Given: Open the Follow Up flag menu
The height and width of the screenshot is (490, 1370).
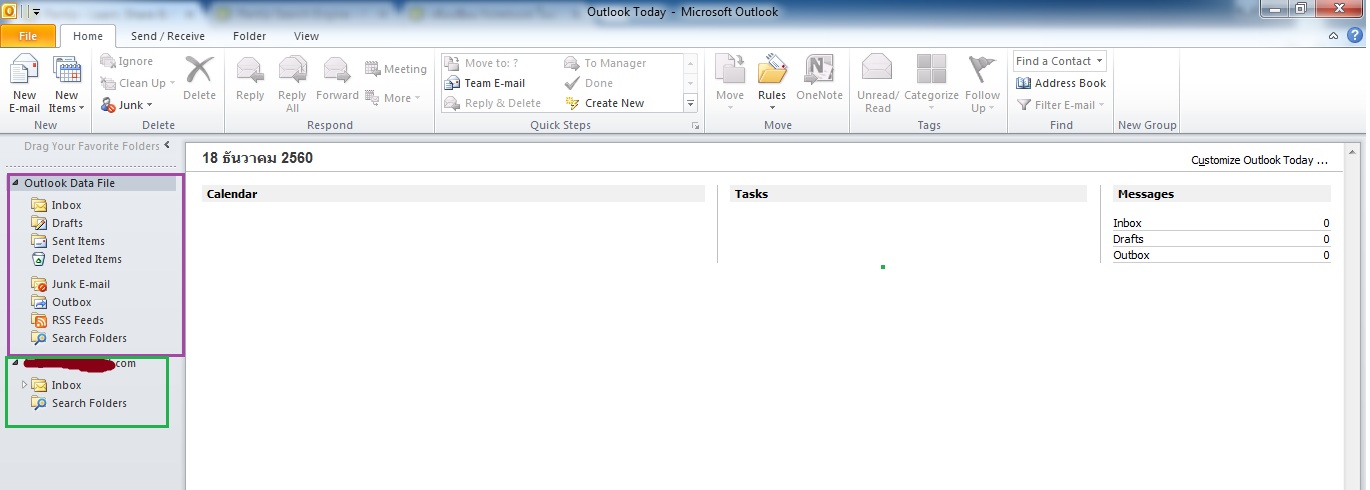Looking at the screenshot, I should [x=982, y=85].
